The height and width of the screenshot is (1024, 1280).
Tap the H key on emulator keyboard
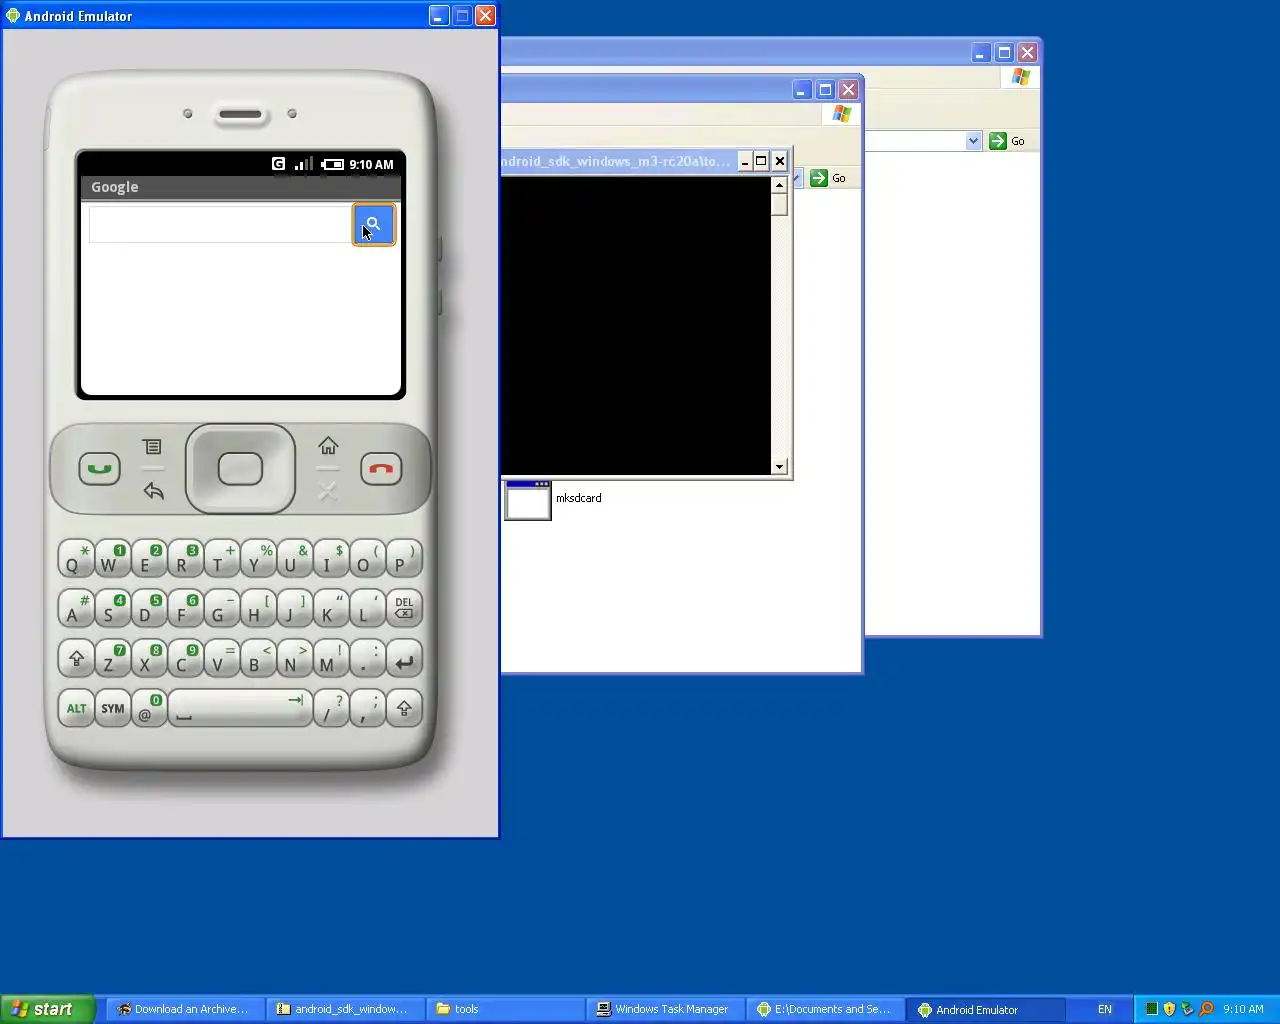point(258,609)
